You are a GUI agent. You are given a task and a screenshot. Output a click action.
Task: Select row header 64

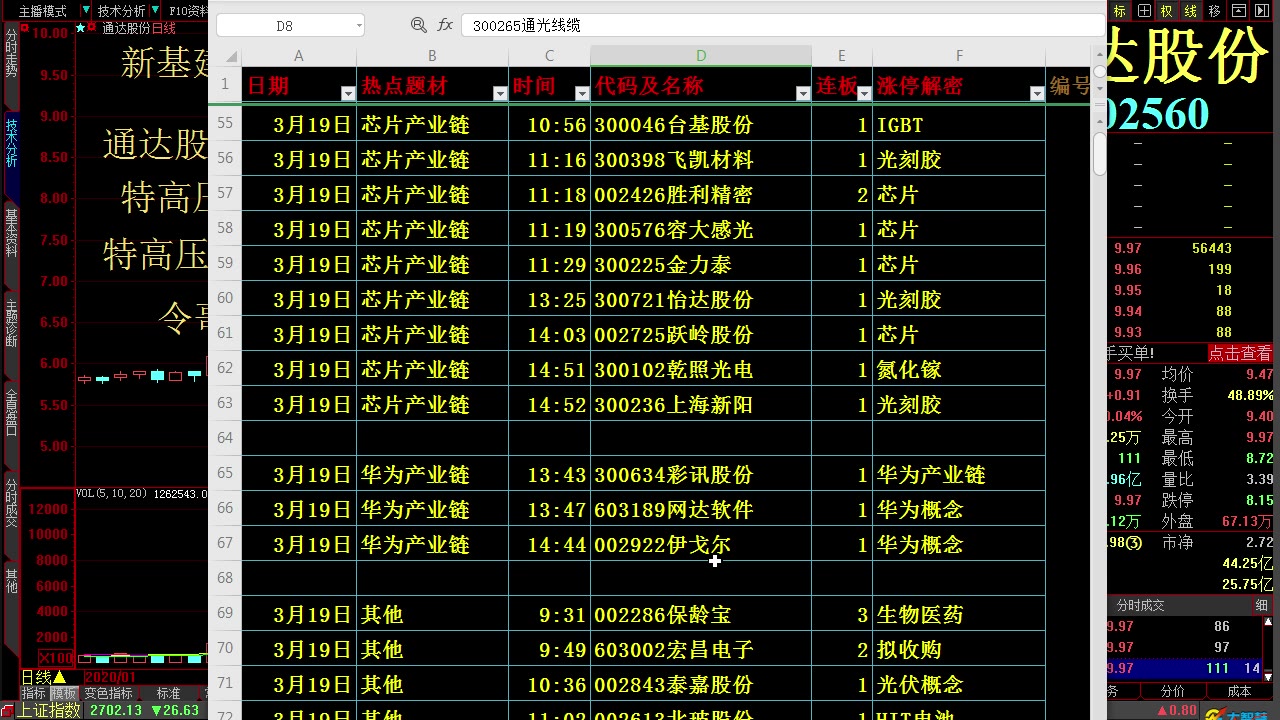[x=225, y=438]
